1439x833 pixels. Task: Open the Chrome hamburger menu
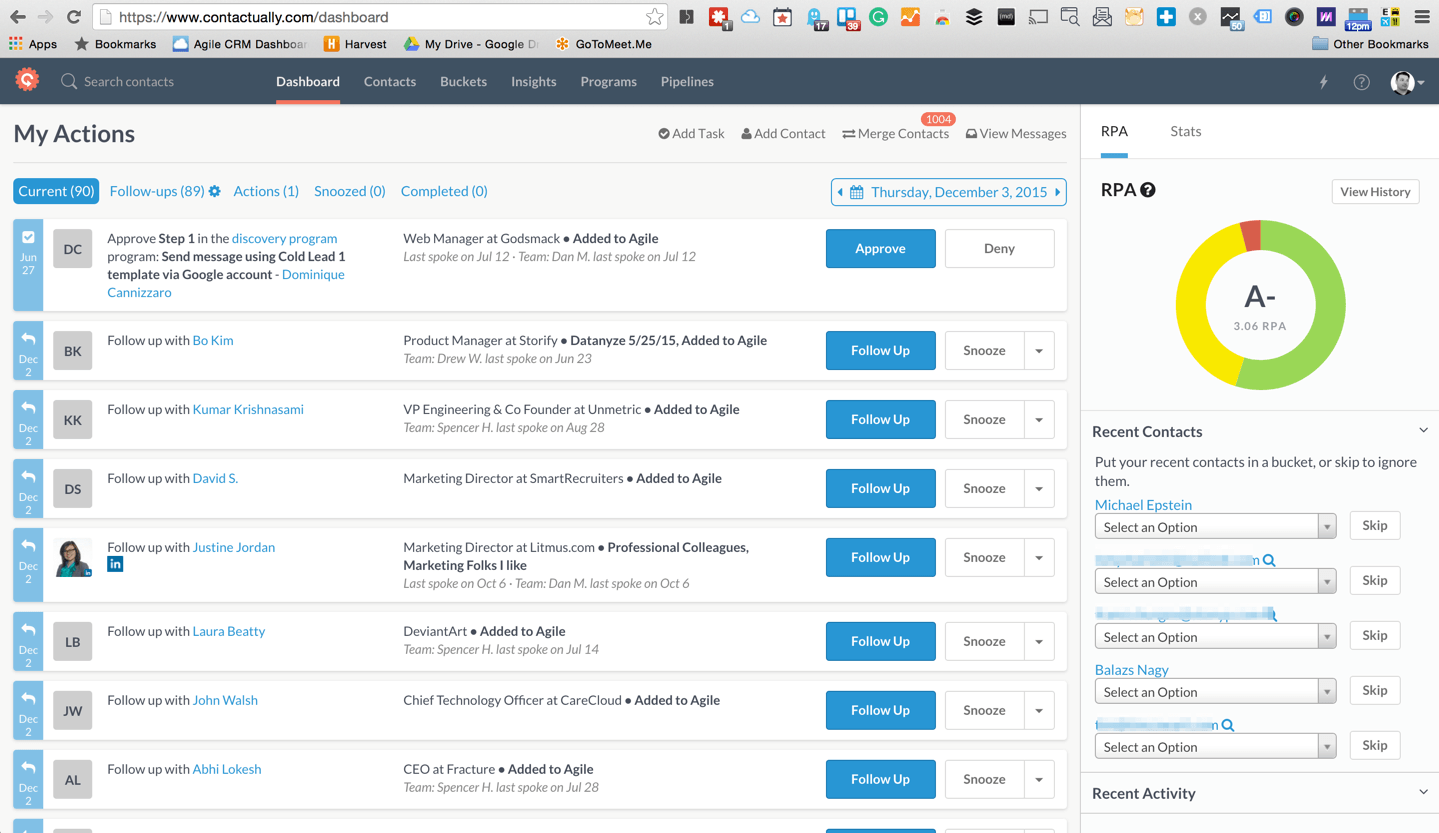[x=1421, y=17]
